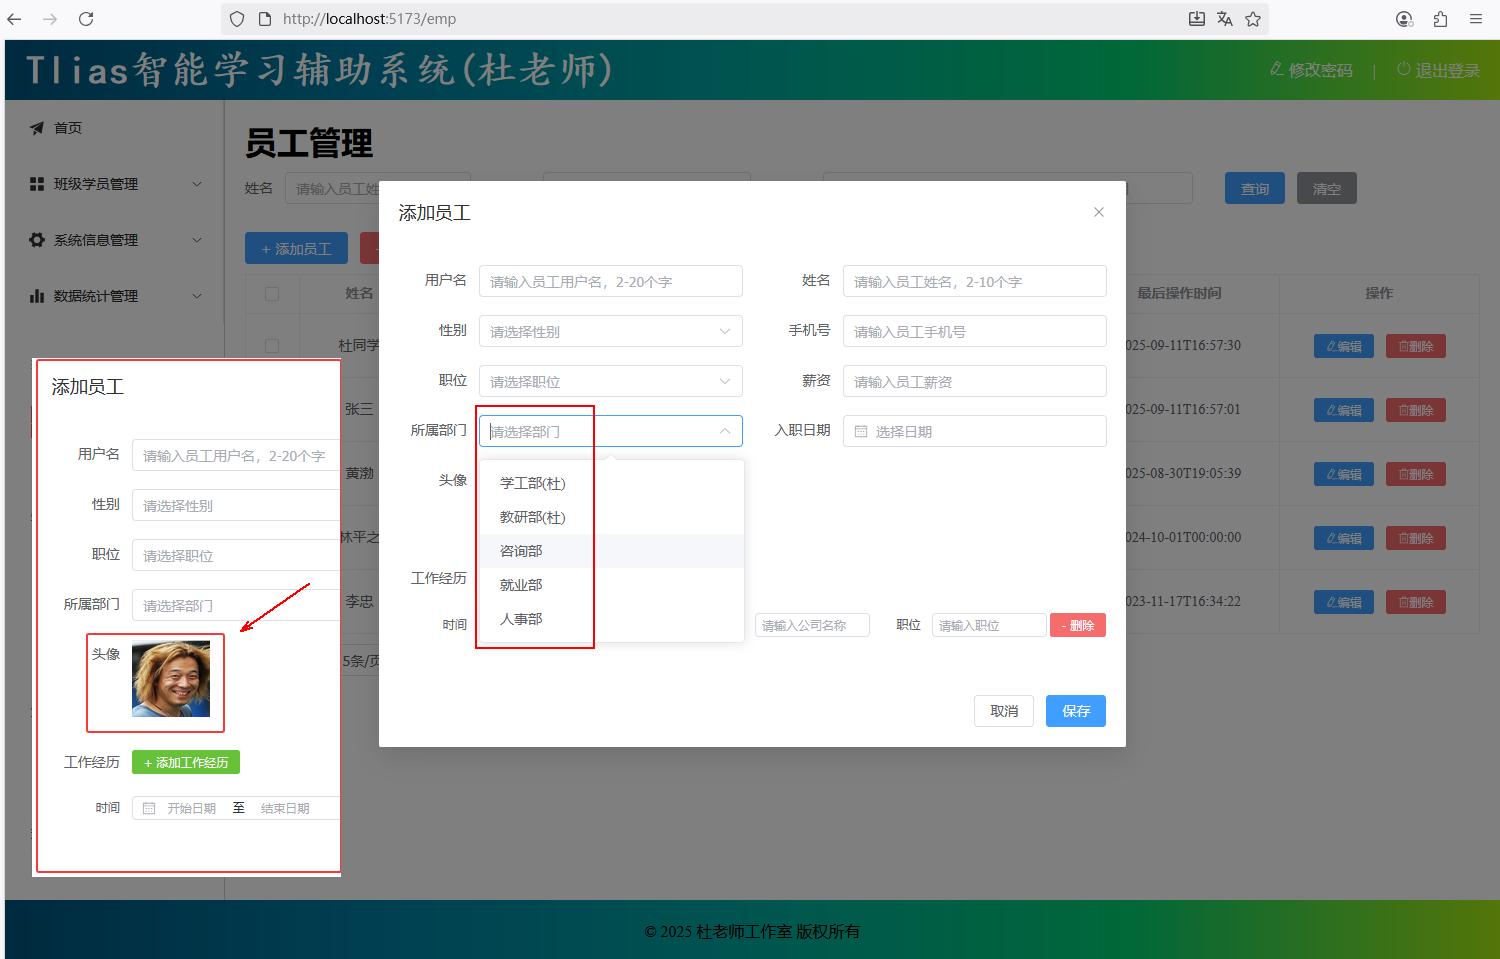
Task: Close the 添加员工 dialog
Action: [x=1099, y=212]
